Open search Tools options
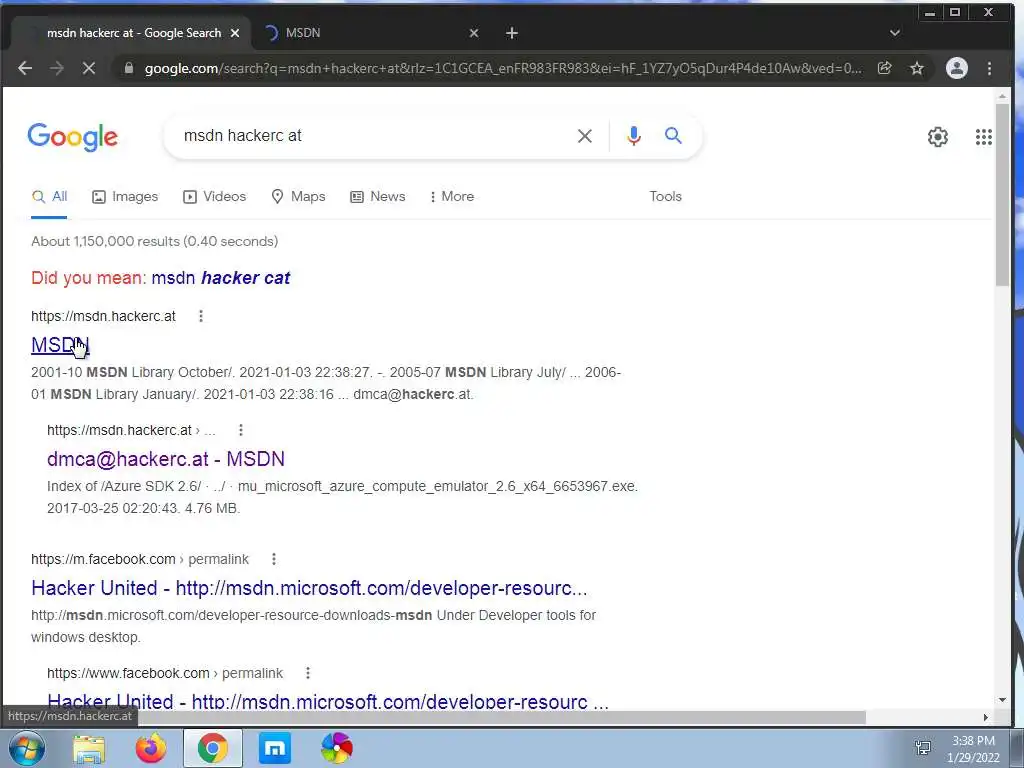Viewport: 1024px width, 768px height. [665, 197]
